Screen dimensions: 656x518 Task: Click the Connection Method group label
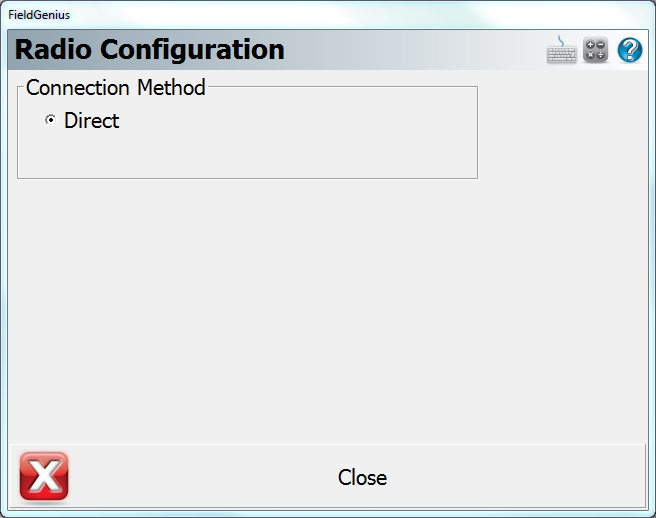[115, 87]
